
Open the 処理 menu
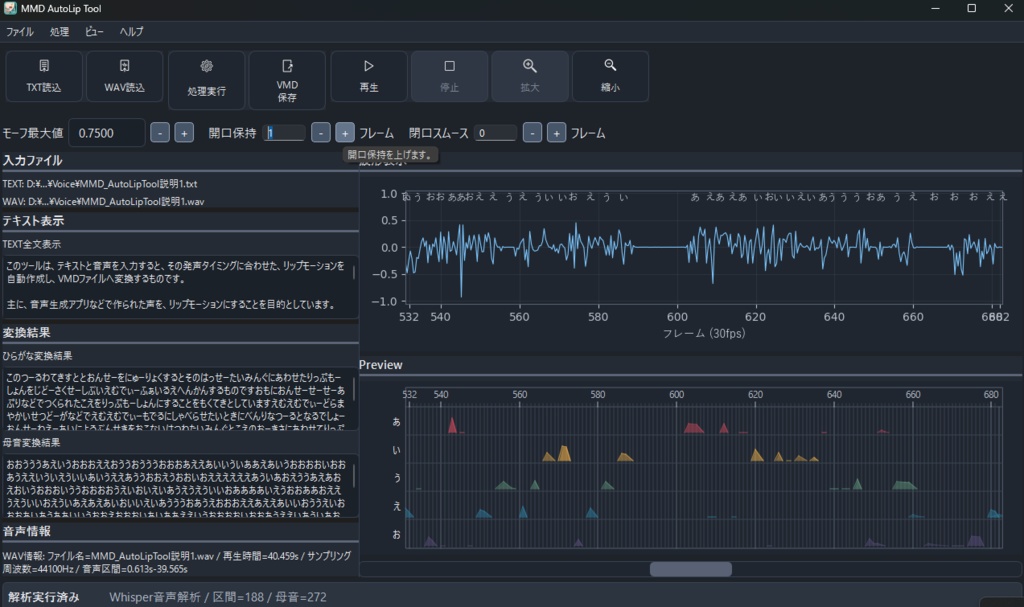click(x=59, y=31)
